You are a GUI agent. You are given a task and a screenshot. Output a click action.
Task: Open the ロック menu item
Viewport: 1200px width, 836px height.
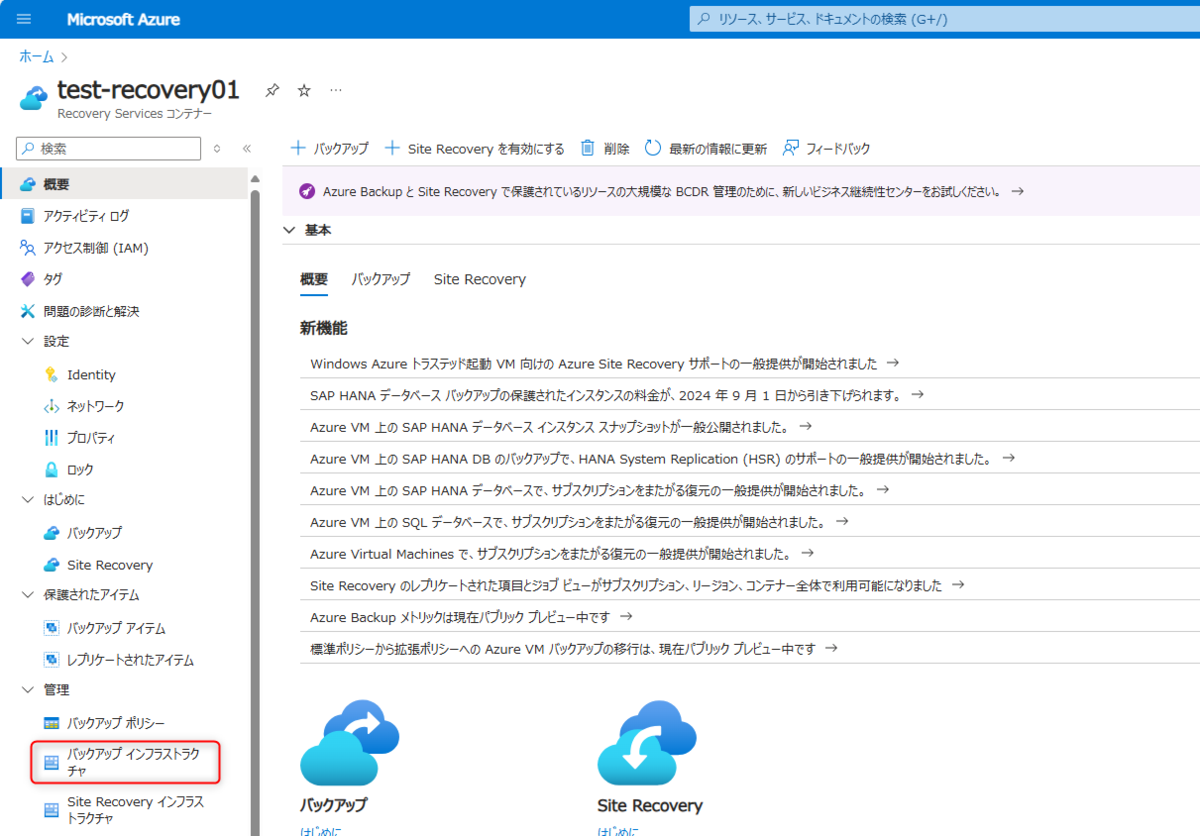point(80,470)
